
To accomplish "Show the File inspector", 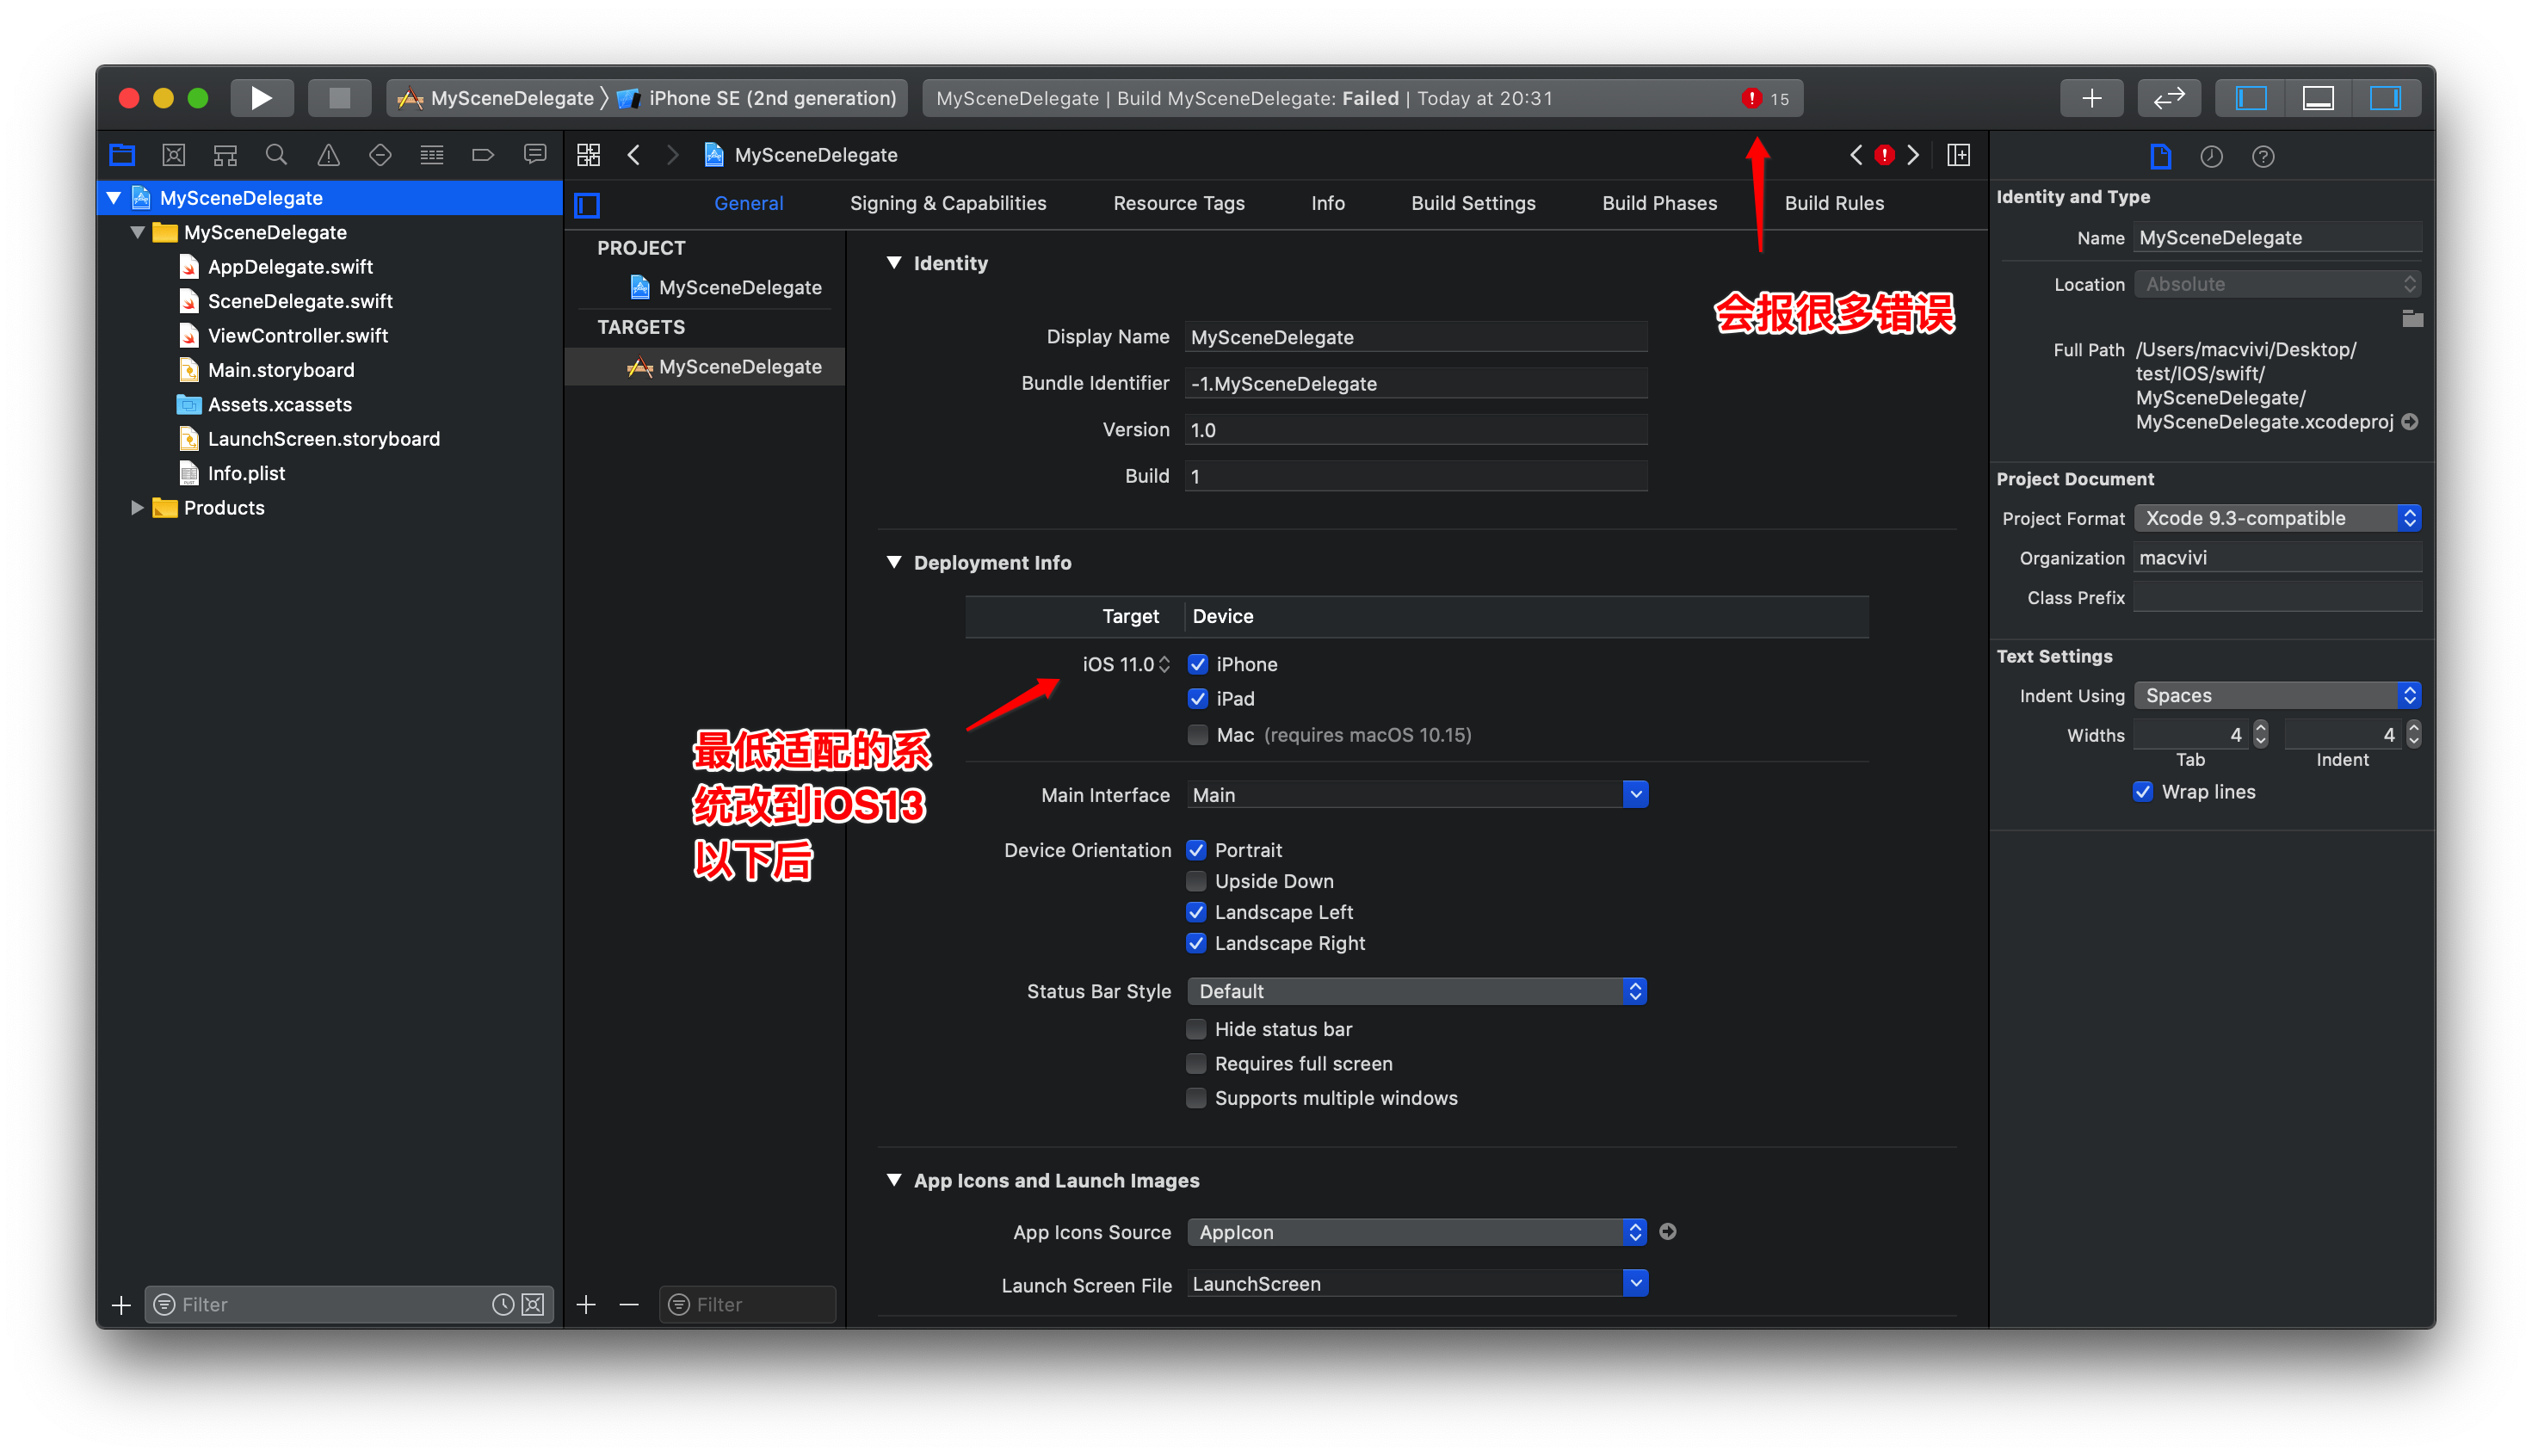I will [x=2160, y=157].
